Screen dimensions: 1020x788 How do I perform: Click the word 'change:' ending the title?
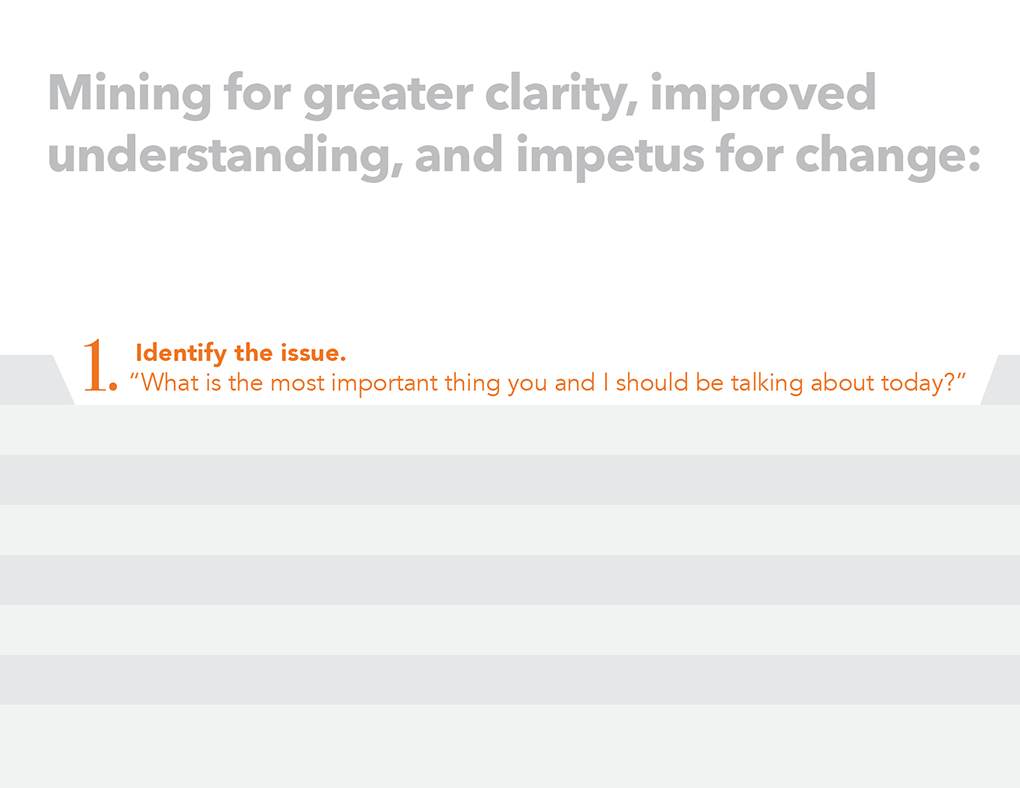point(885,157)
